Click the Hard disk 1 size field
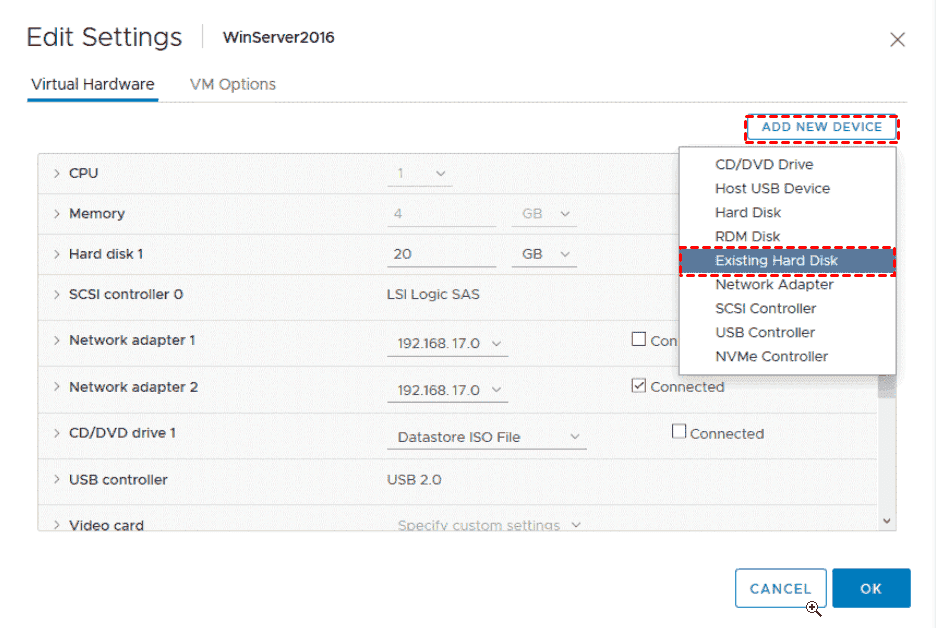Image resolution: width=936 pixels, height=628 pixels. point(441,254)
